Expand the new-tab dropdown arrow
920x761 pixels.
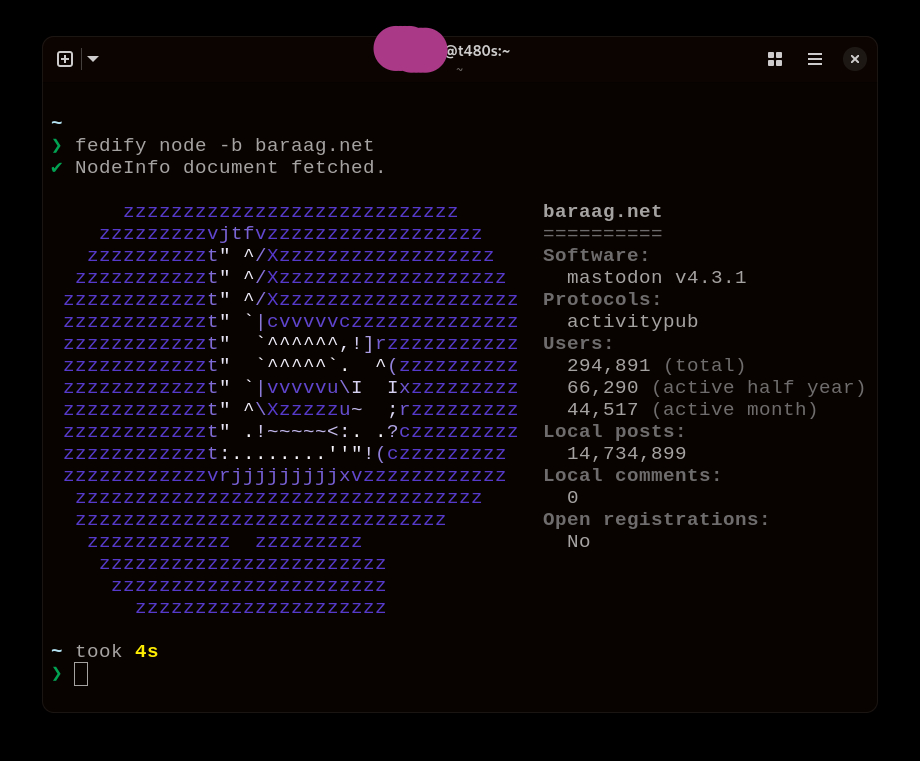click(x=93, y=59)
